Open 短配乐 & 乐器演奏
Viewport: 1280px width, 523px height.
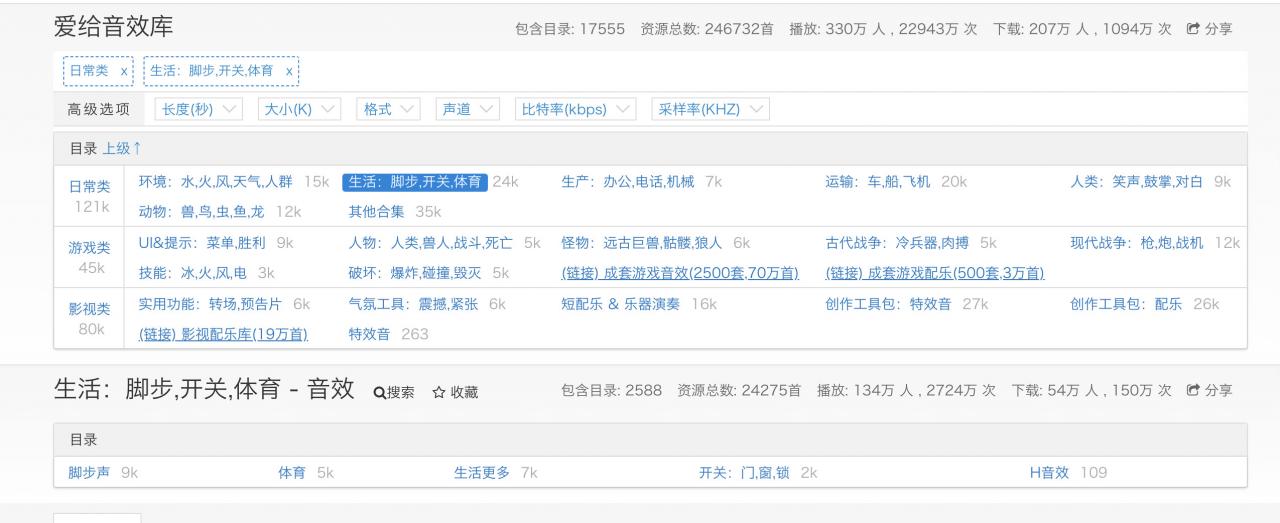(620, 304)
